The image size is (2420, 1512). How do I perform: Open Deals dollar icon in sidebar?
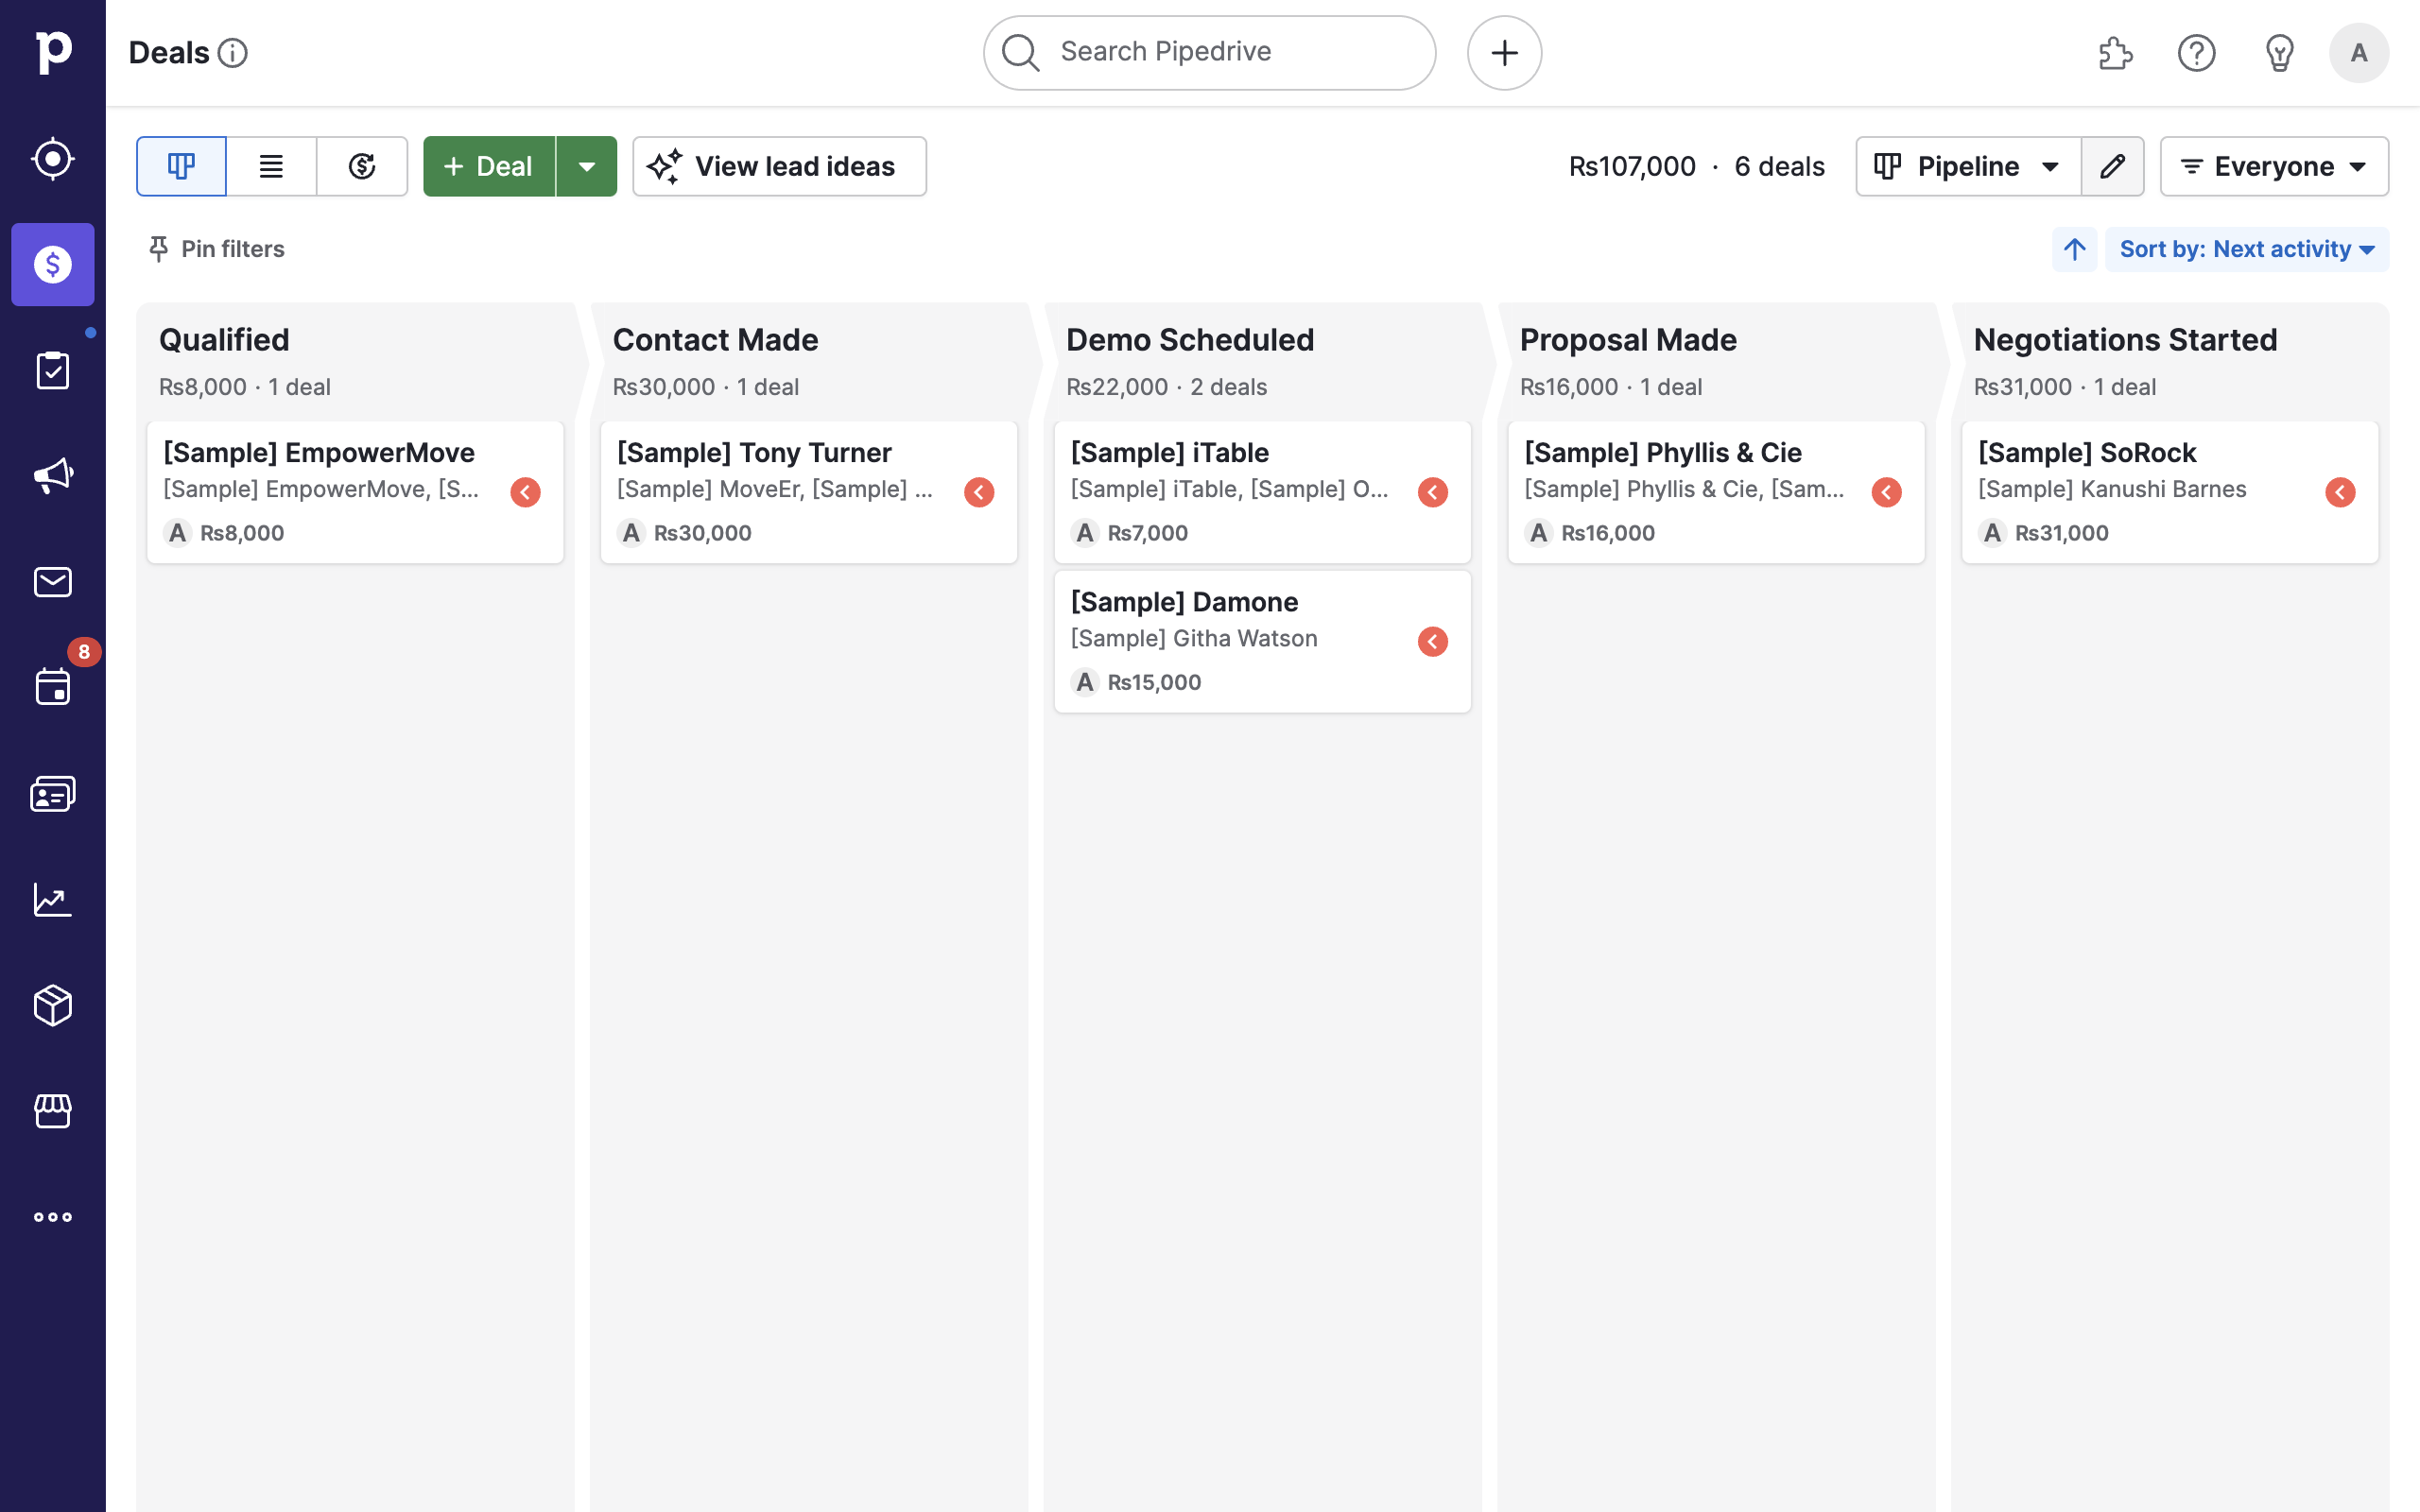52,265
